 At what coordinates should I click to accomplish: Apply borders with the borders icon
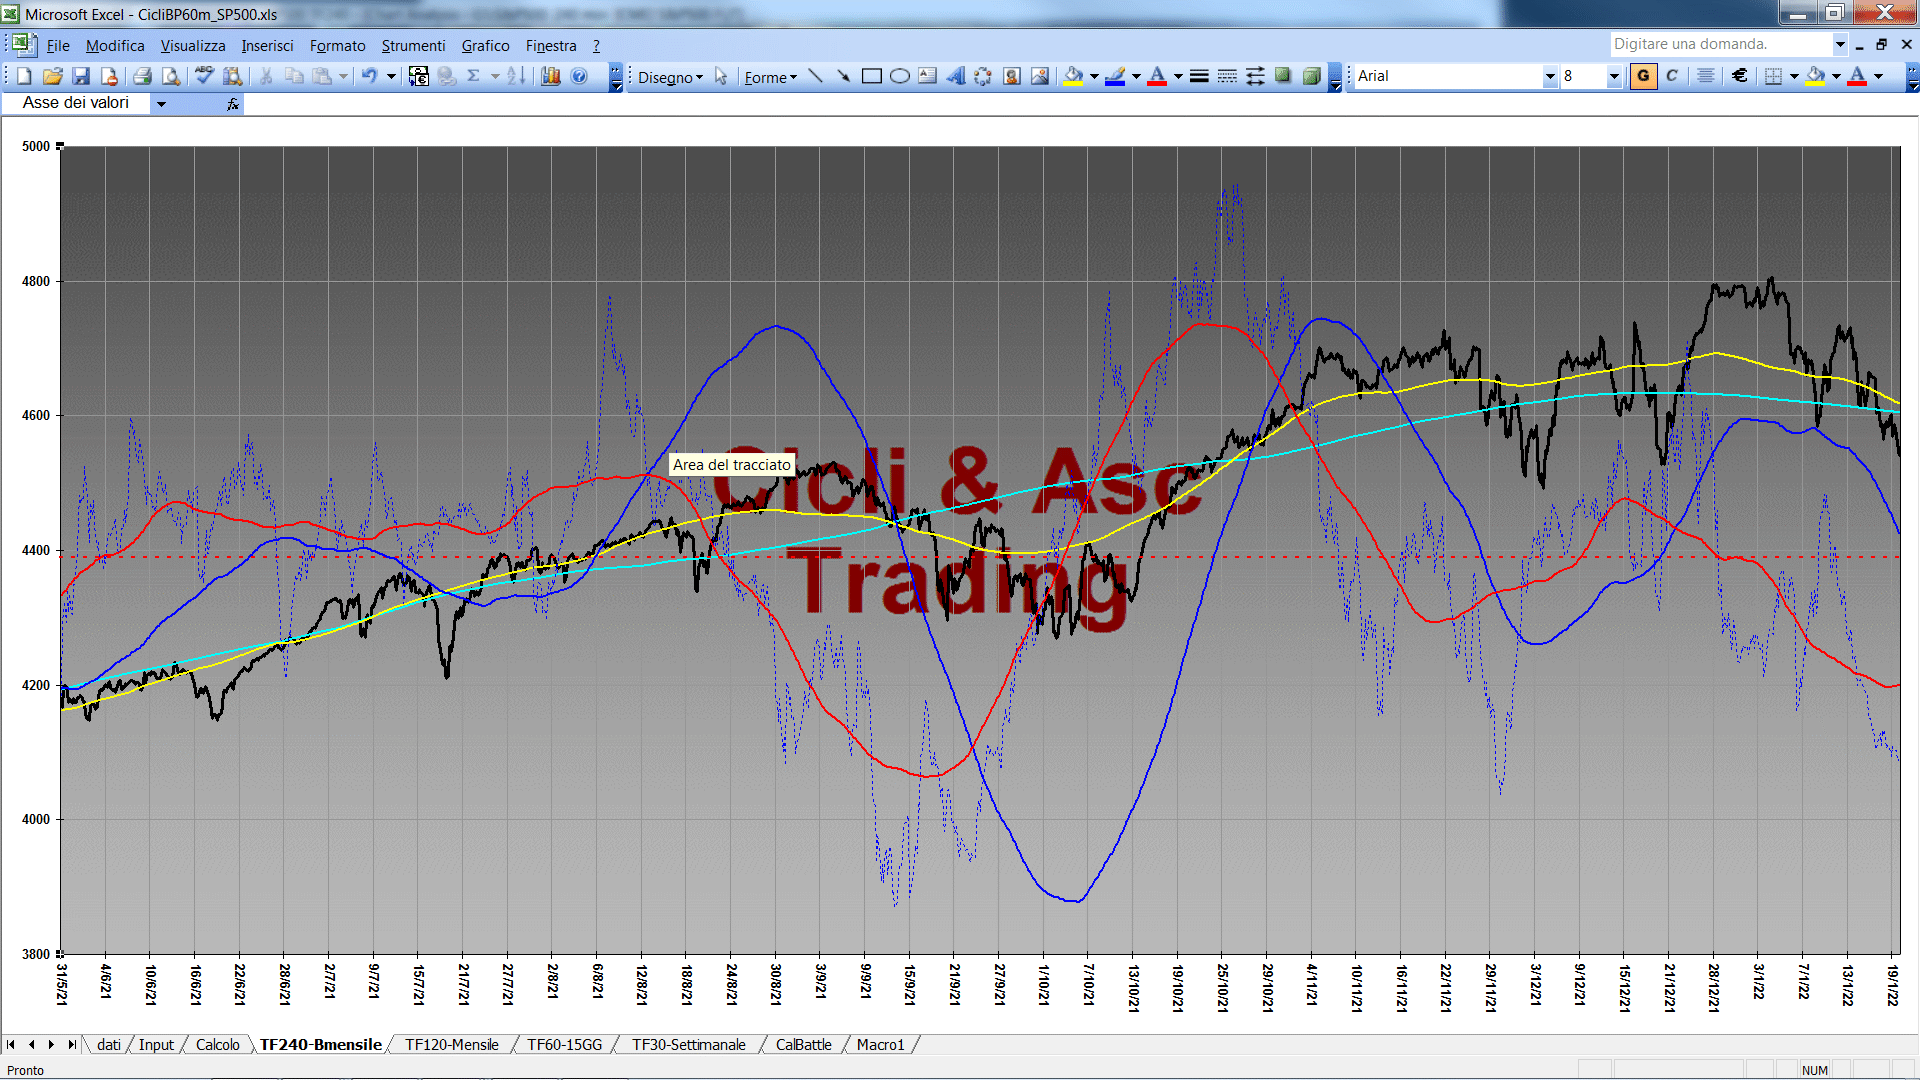click(x=1773, y=76)
